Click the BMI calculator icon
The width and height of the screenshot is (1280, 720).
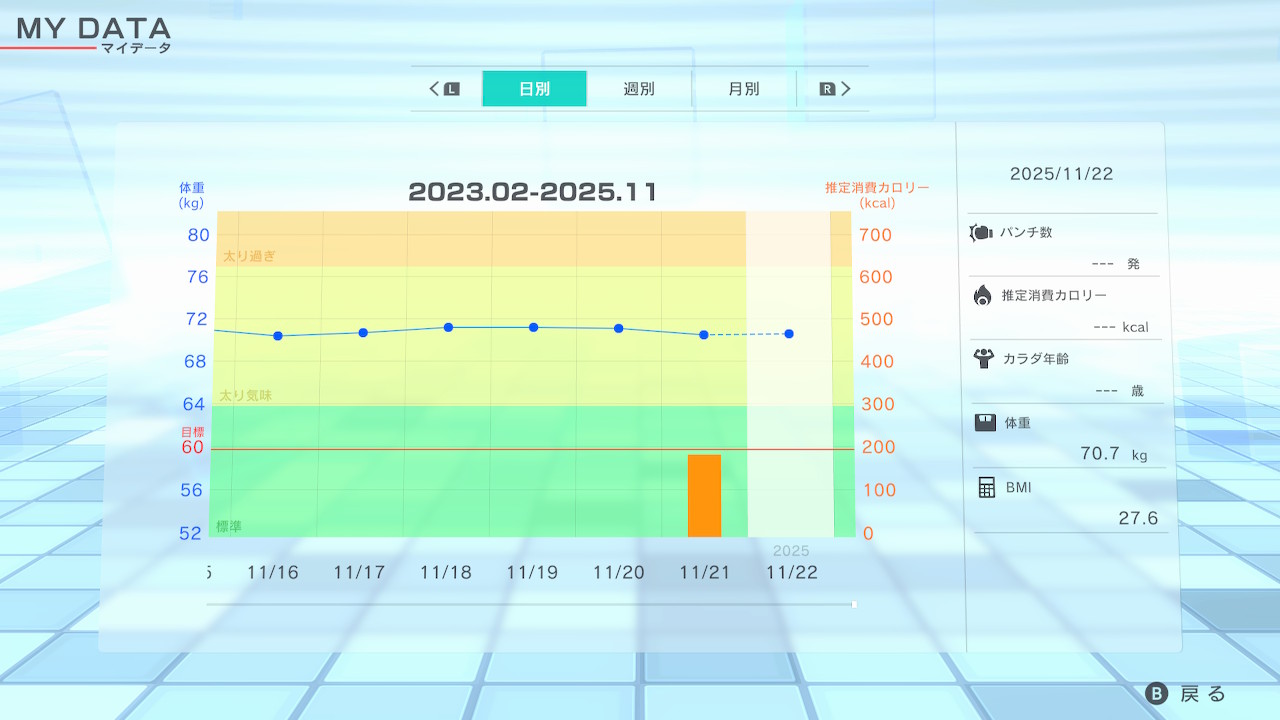coord(987,487)
